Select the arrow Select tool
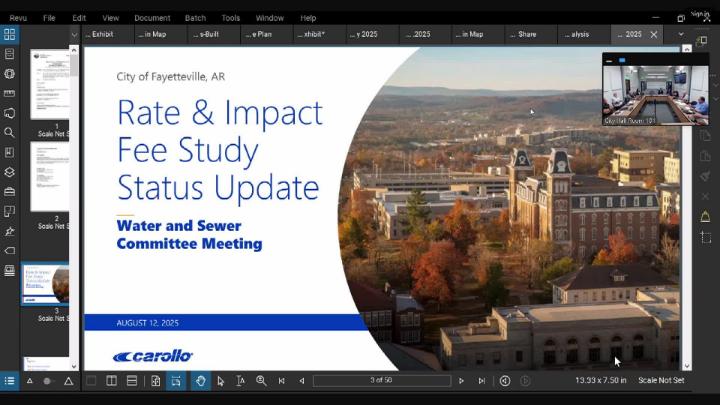720x405 pixels. point(220,381)
